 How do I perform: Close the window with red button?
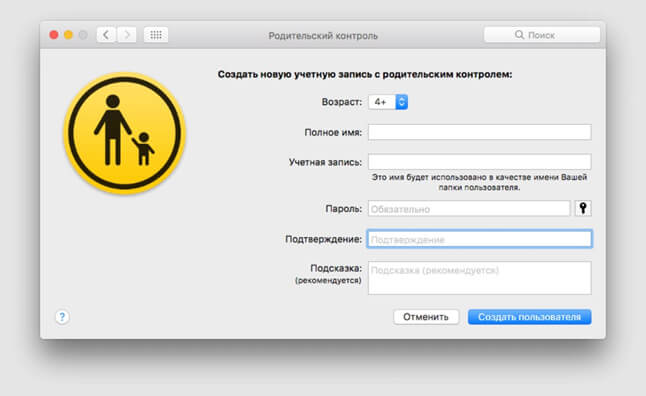tap(54, 35)
